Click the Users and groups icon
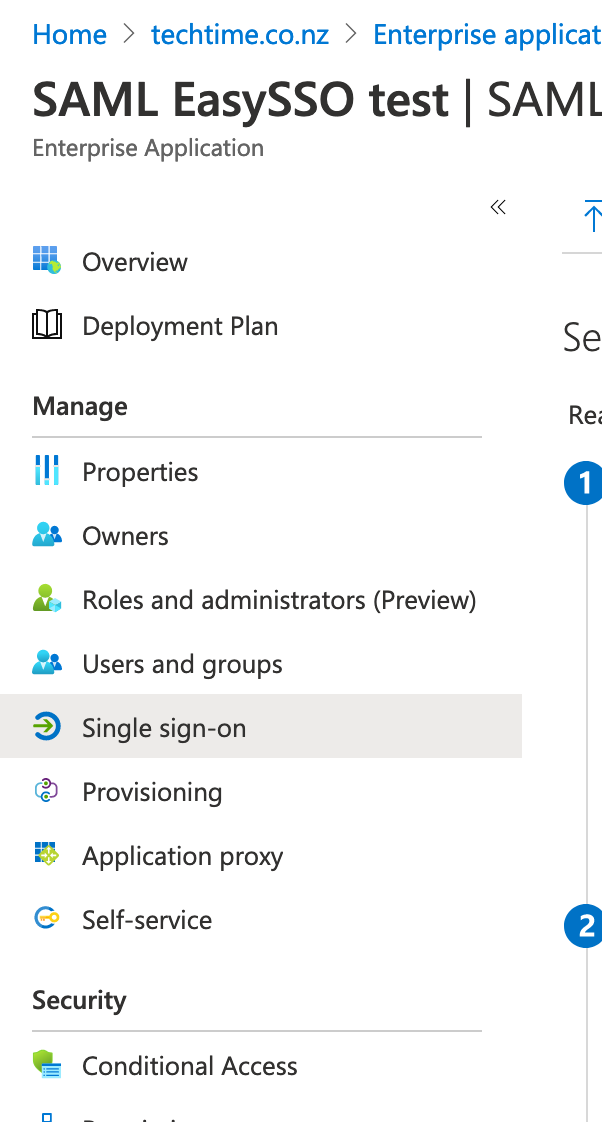The width and height of the screenshot is (602, 1122). click(x=47, y=663)
